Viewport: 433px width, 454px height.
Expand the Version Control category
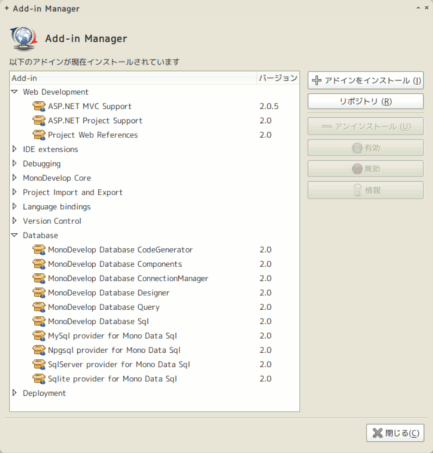[14, 221]
